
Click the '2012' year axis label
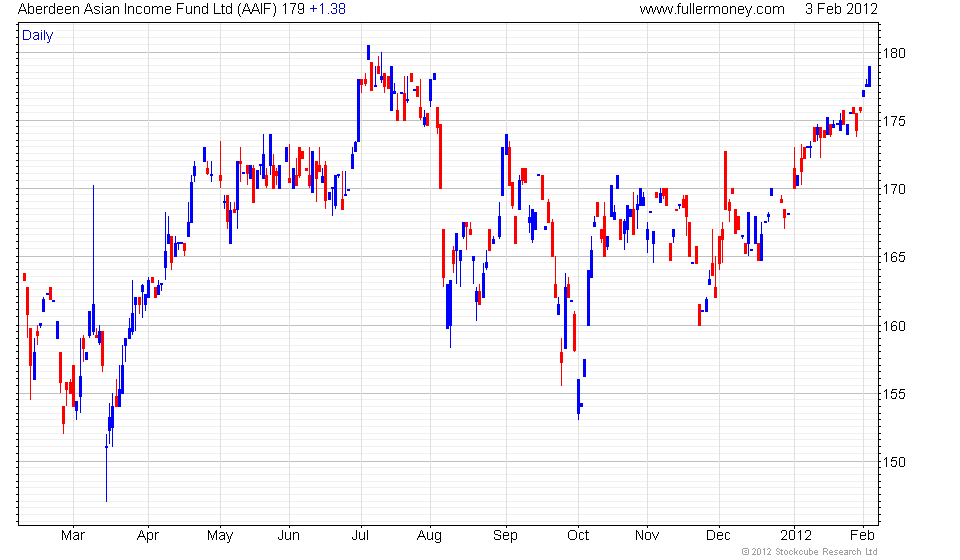click(x=795, y=536)
